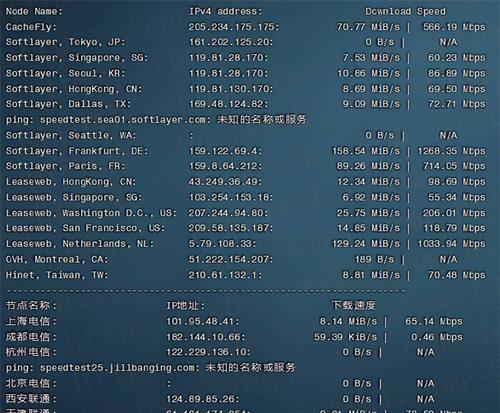Viewport: 500px width, 413px height.
Task: Select IP address 205.234.175.175
Action: coord(231,27)
